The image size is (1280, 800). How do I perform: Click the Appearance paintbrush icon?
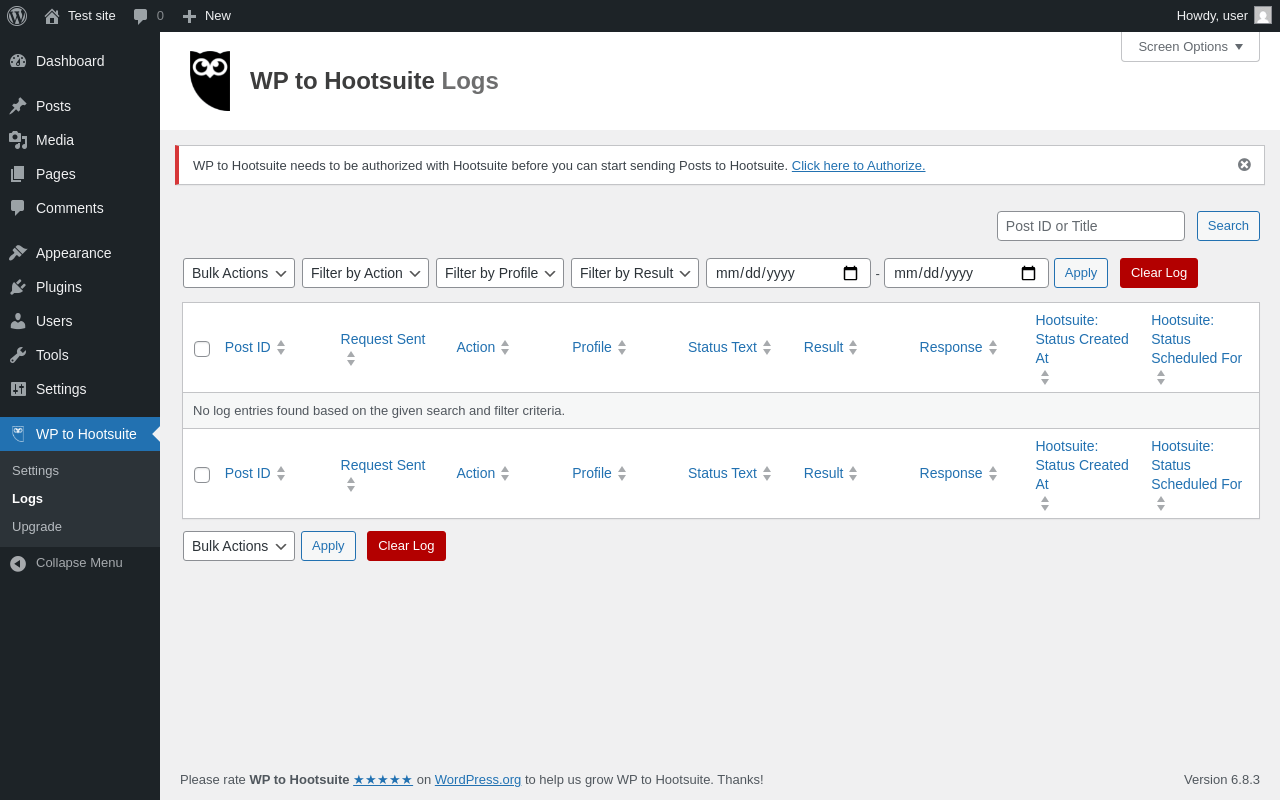[x=18, y=253]
